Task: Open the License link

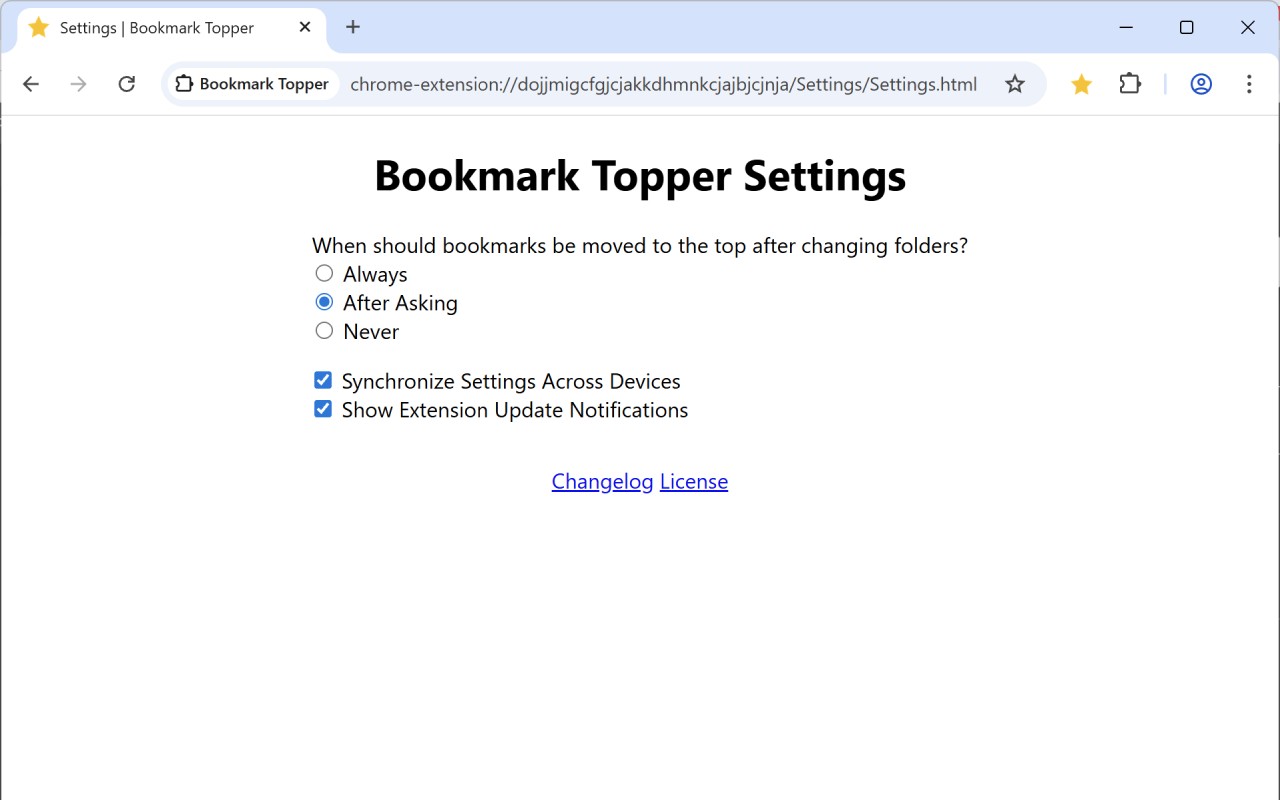Action: click(694, 481)
